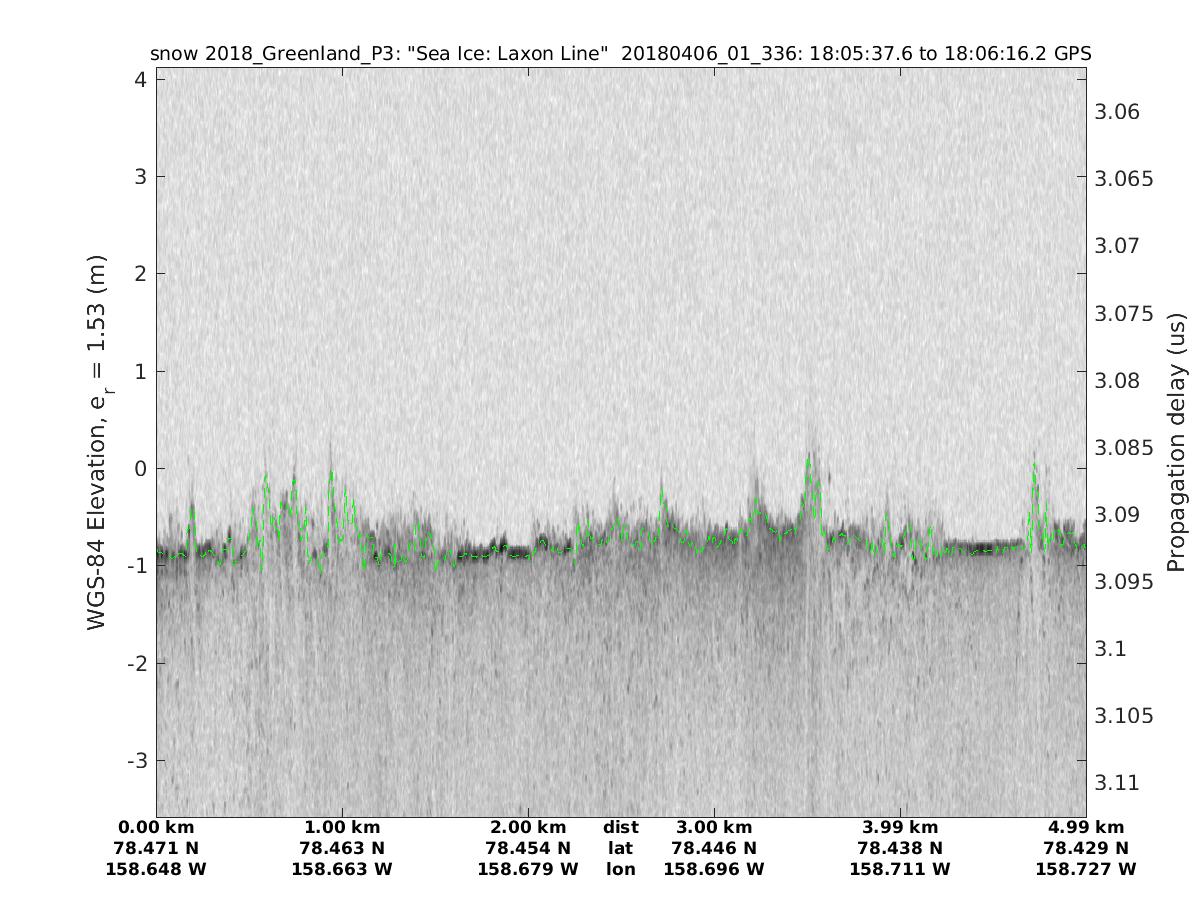This screenshot has width=1200, height=900.
Task: Click the tallest green trace peak near 3.5 km
Action: [809, 459]
